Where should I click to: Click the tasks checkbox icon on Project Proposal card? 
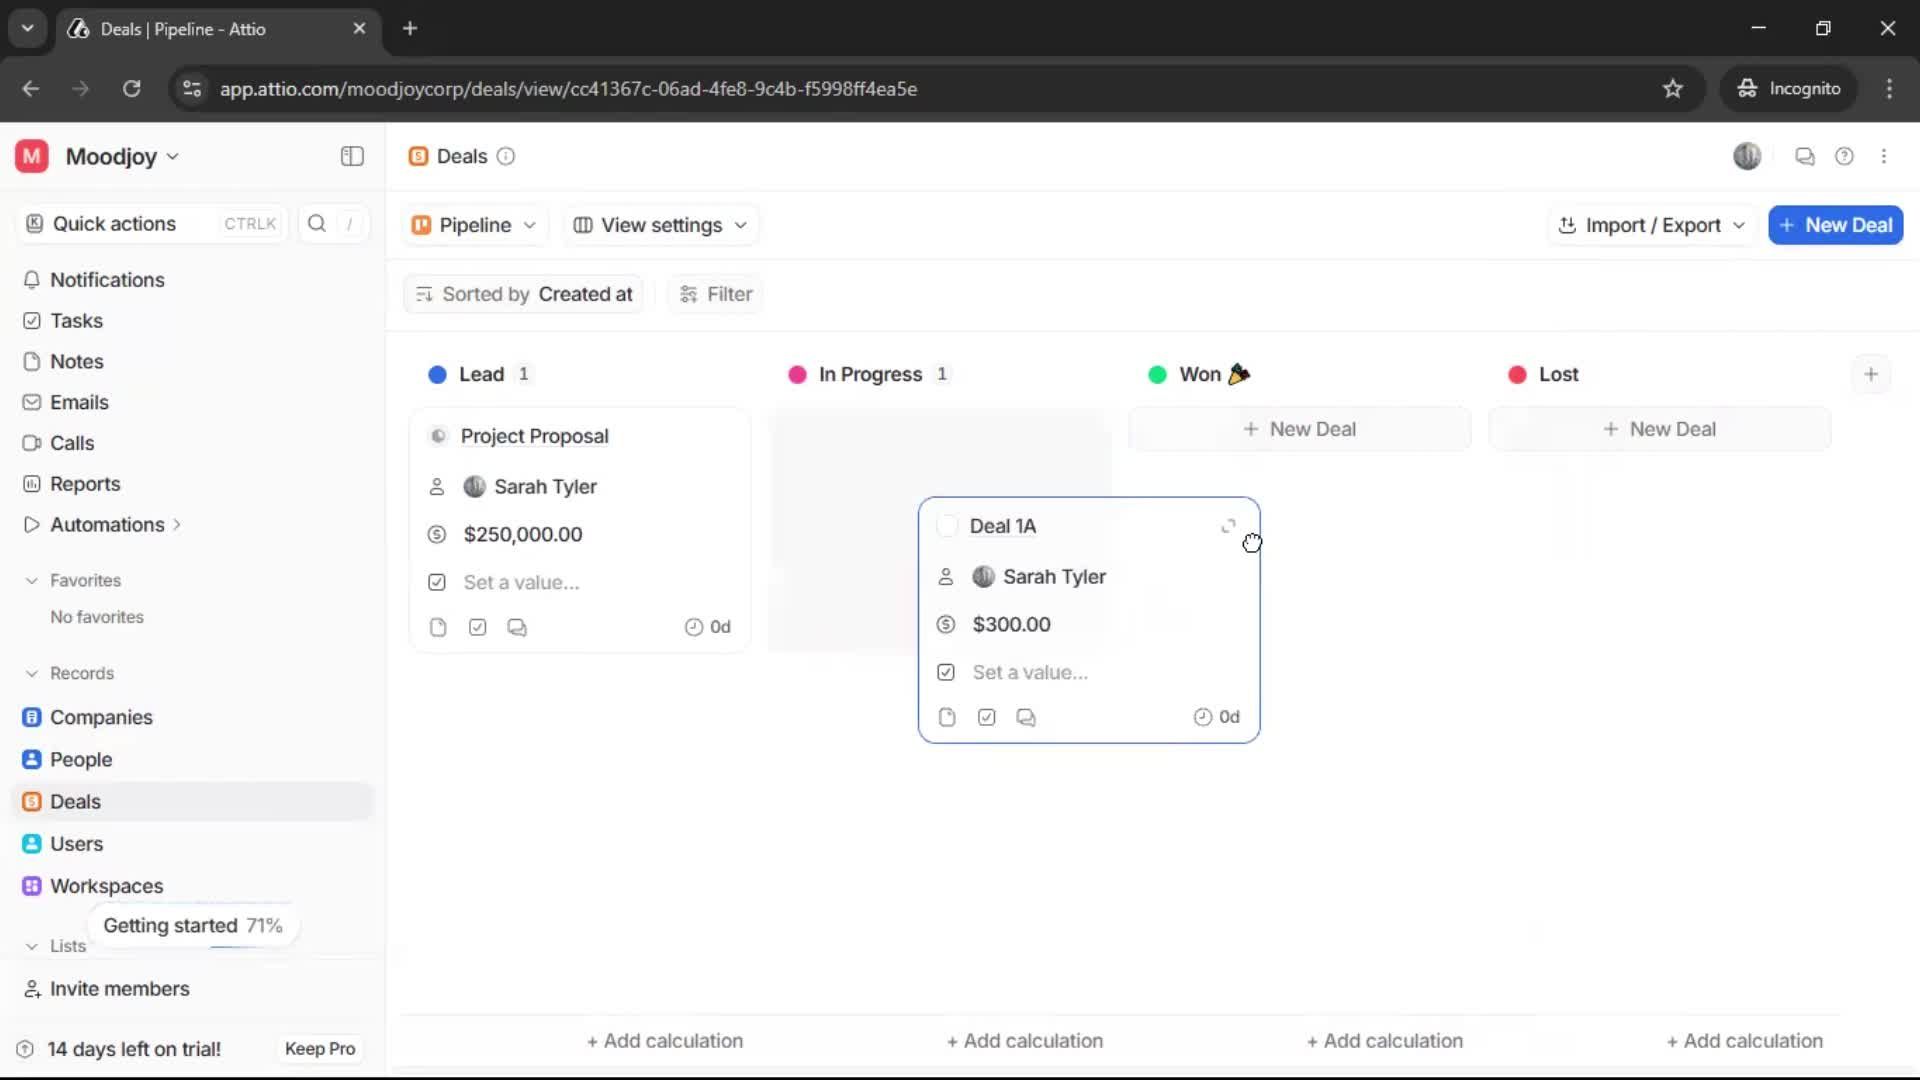(477, 627)
